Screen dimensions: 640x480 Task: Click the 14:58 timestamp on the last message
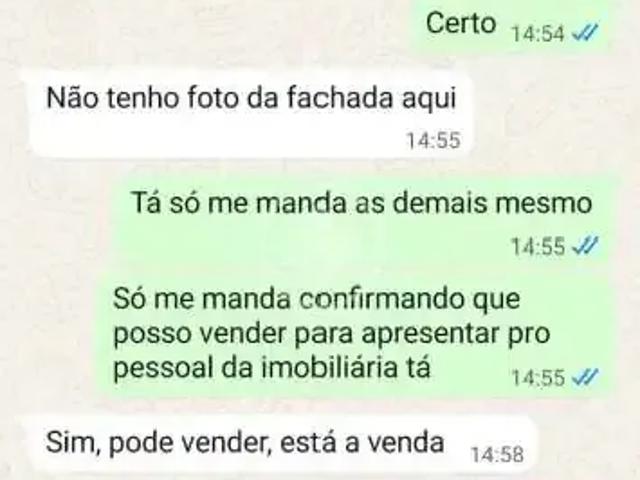coord(497,455)
